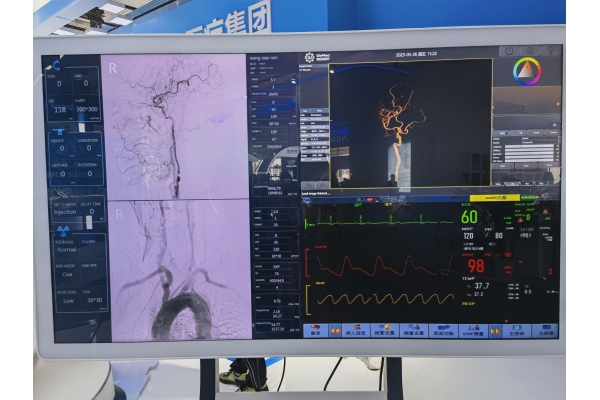Viewport: 600px width, 400px height.
Task: Click the first button in the monitor toolbar
Action: pos(315,330)
